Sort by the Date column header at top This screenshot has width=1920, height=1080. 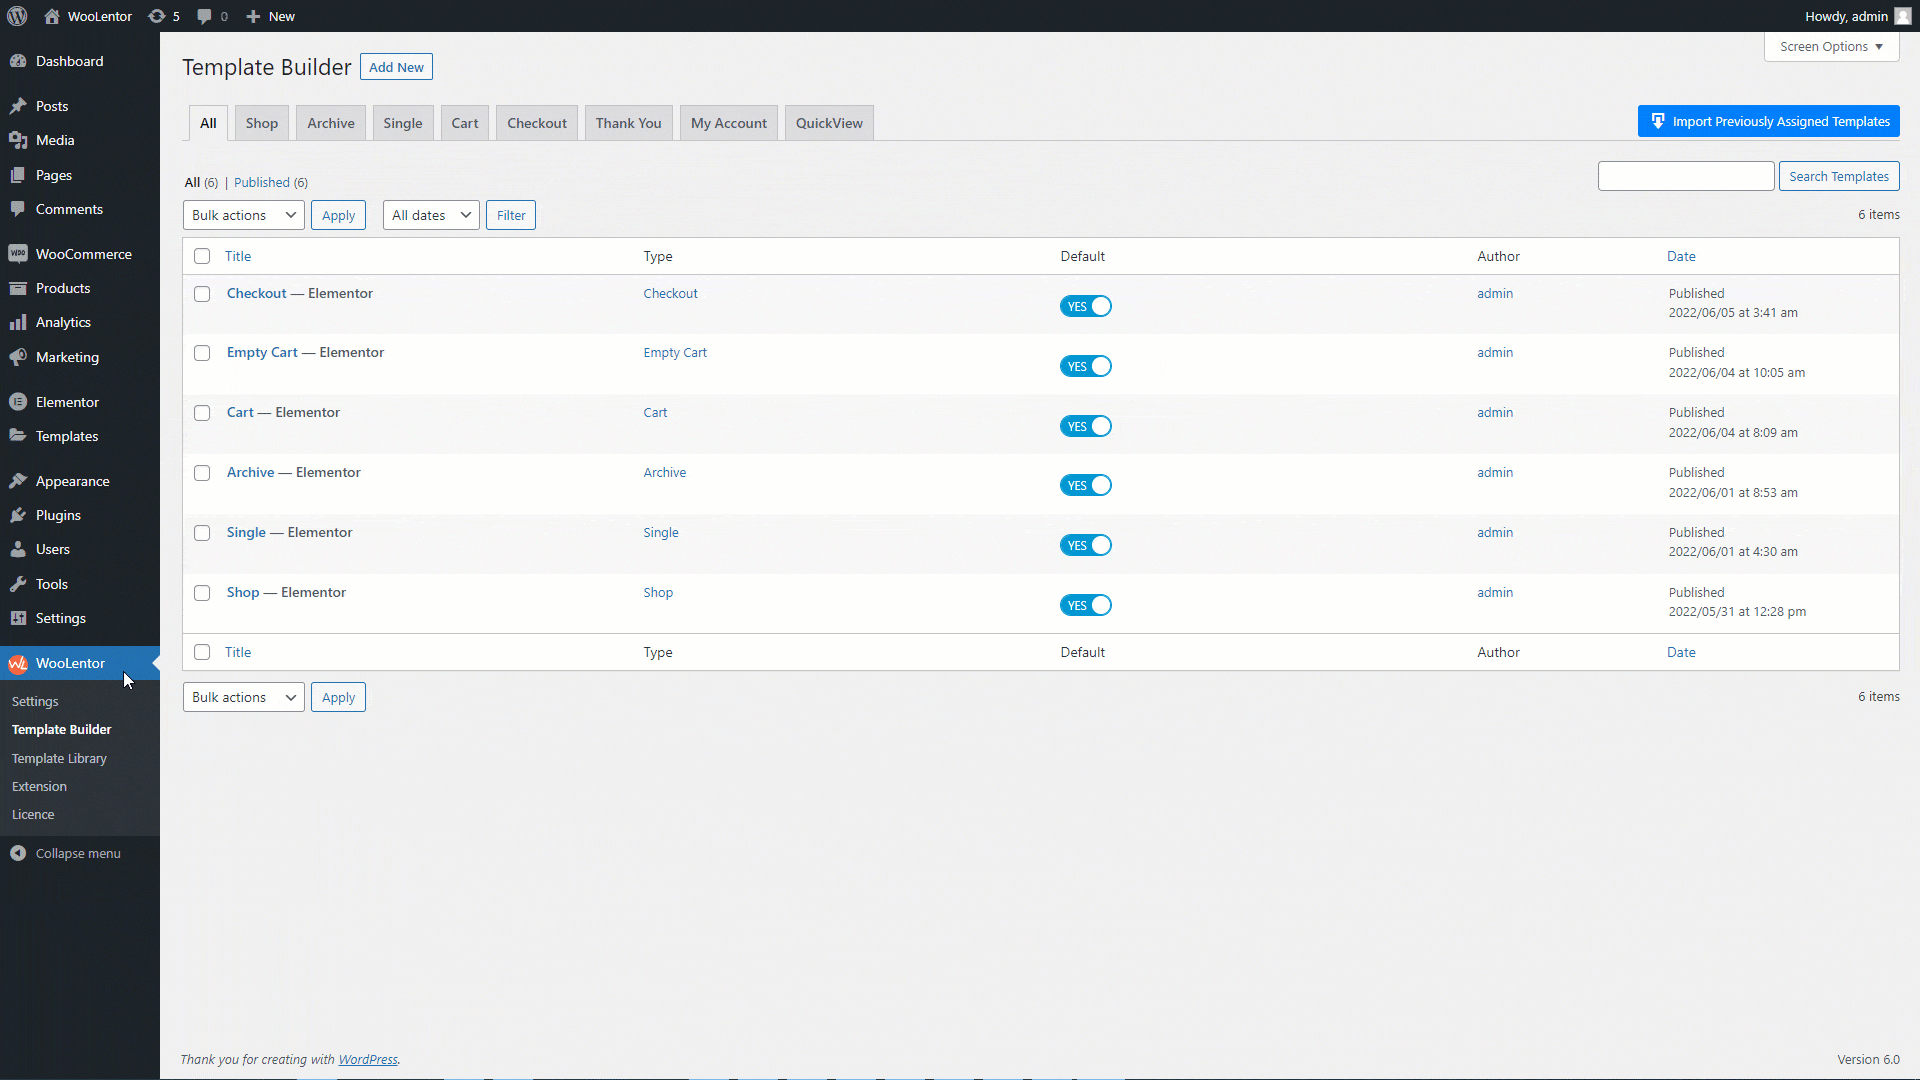pos(1681,256)
